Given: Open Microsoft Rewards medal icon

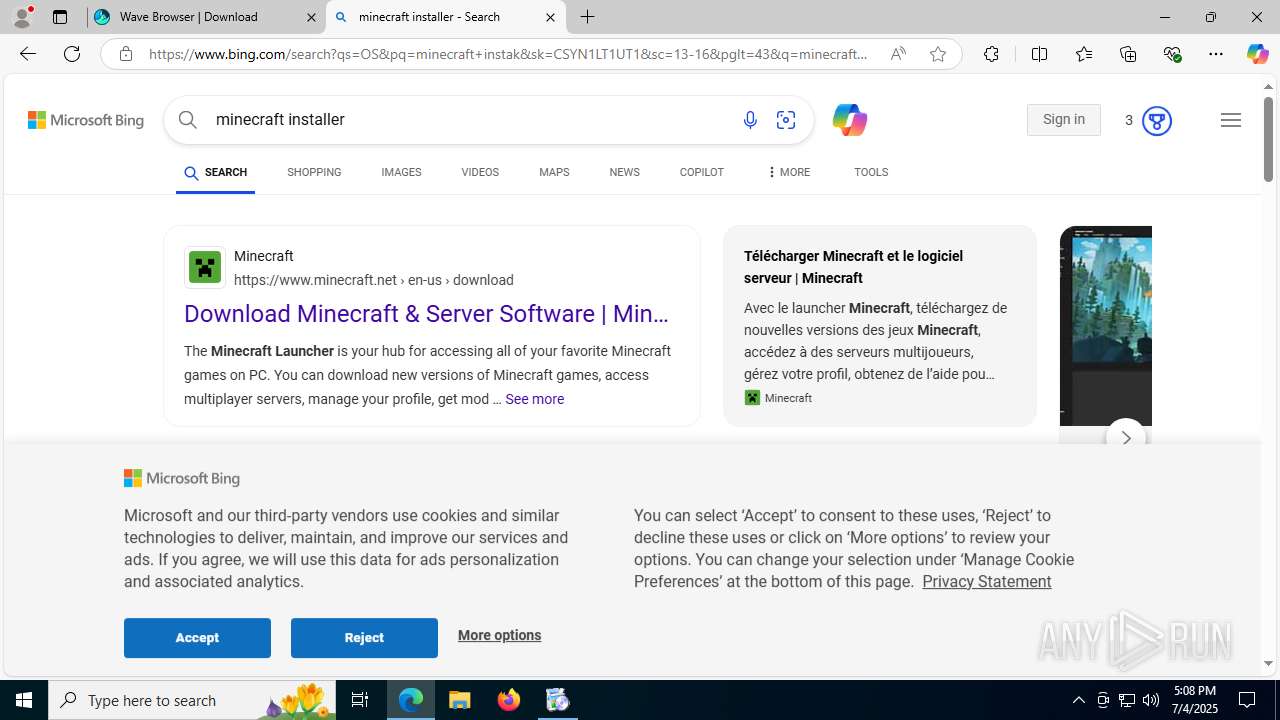Looking at the screenshot, I should click(1156, 121).
